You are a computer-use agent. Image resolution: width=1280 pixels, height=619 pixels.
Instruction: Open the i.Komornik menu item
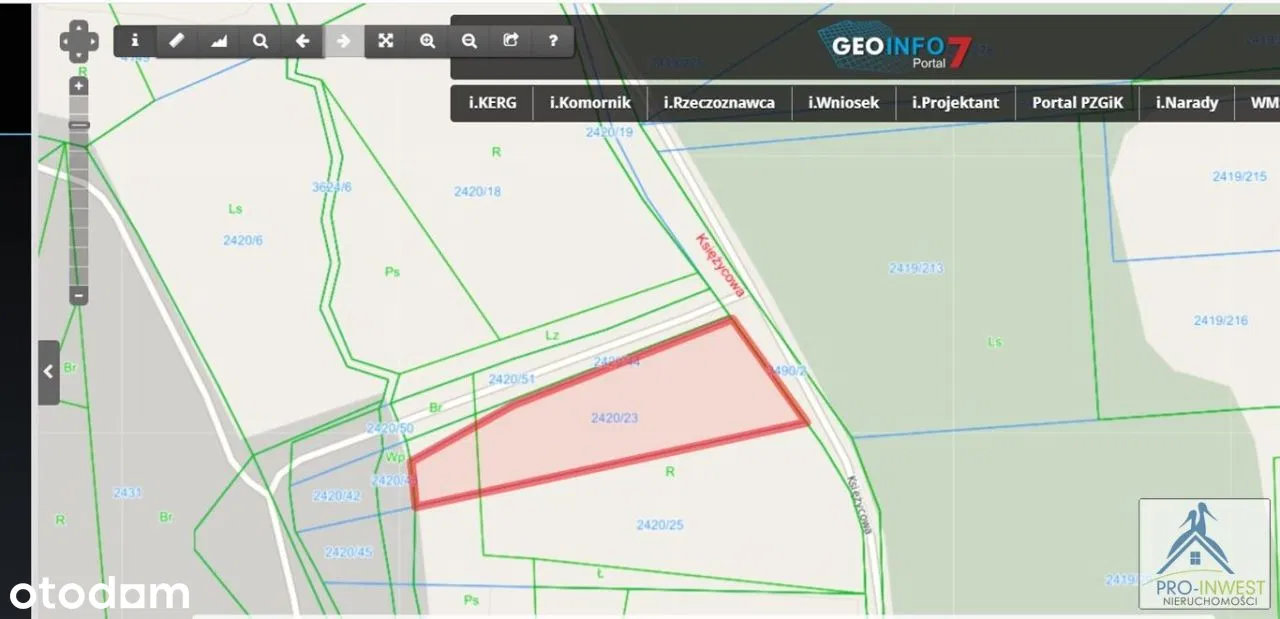pyautogui.click(x=590, y=102)
